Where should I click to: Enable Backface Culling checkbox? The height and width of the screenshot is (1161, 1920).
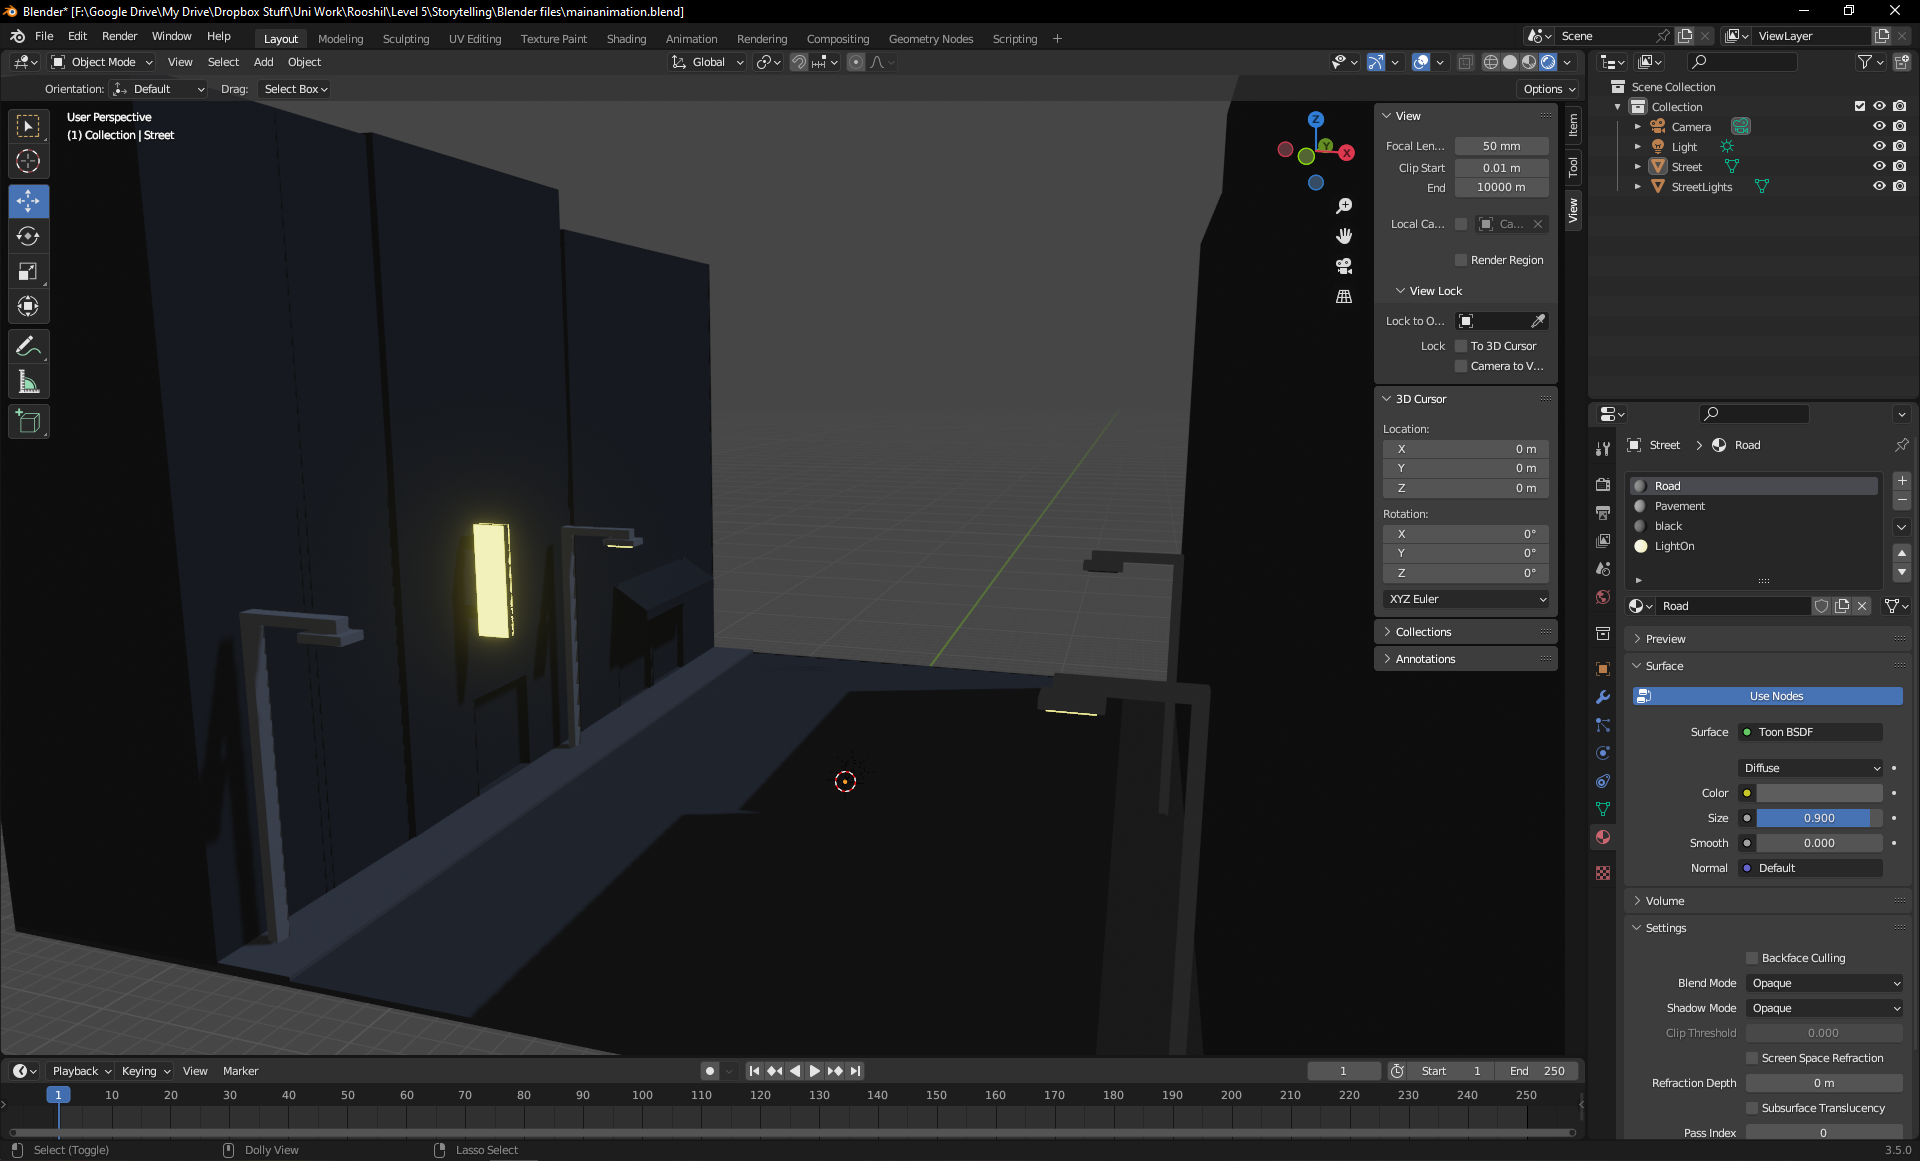(1752, 958)
